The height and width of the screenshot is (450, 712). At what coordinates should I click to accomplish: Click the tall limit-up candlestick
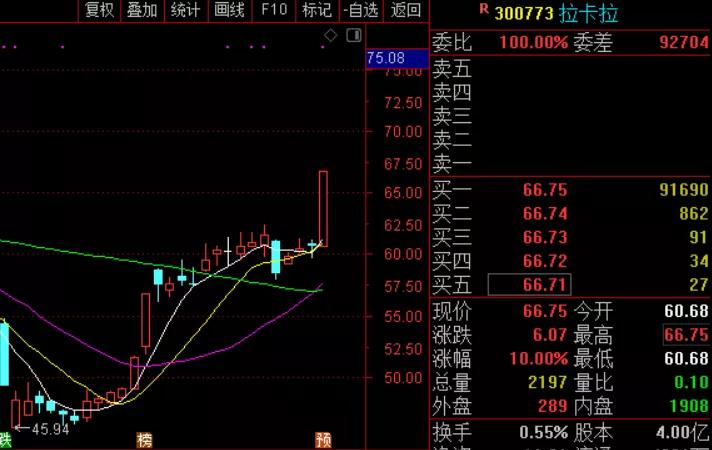coord(323,209)
